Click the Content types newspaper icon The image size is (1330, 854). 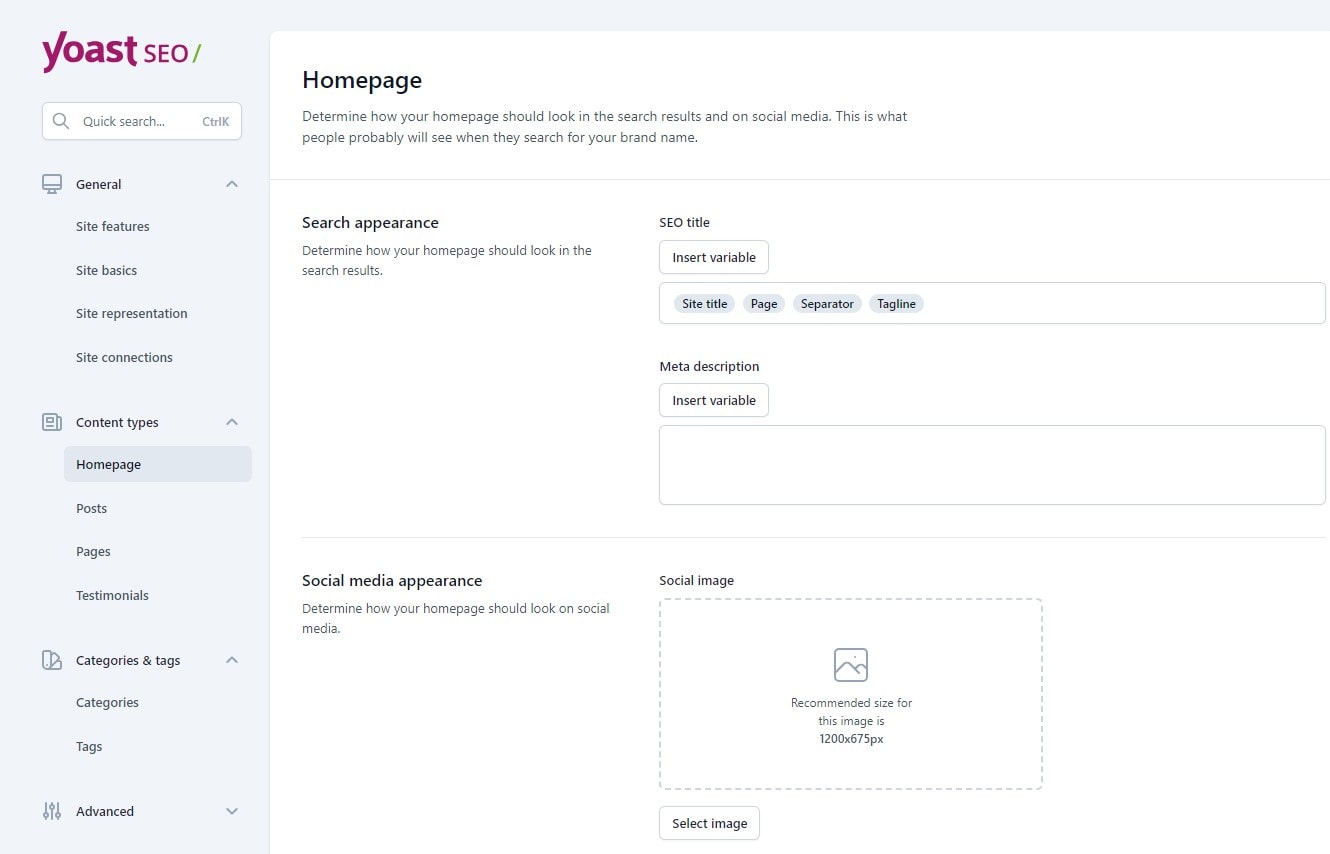coord(52,422)
